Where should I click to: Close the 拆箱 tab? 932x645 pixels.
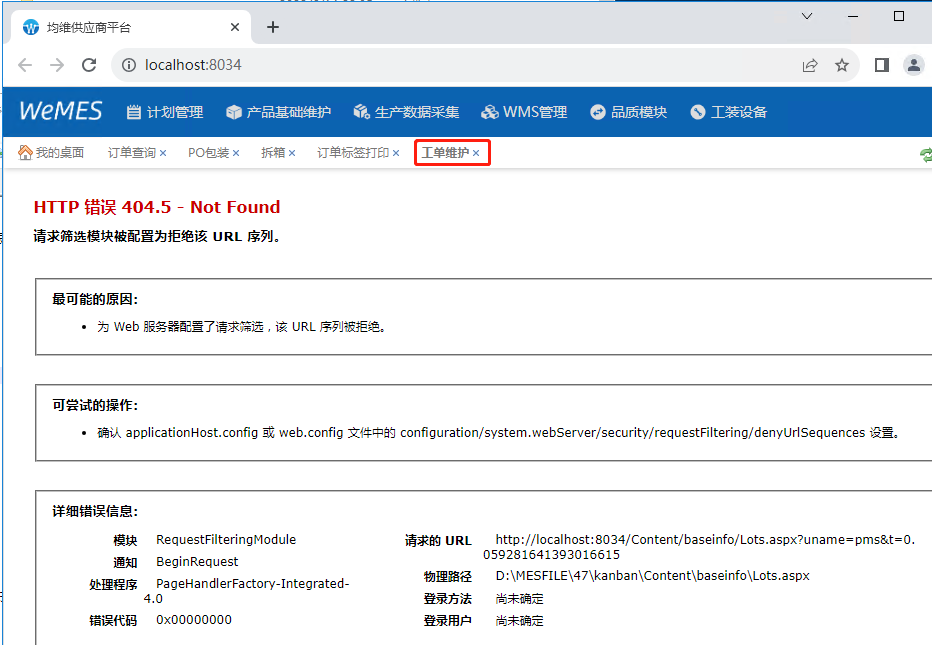point(292,154)
